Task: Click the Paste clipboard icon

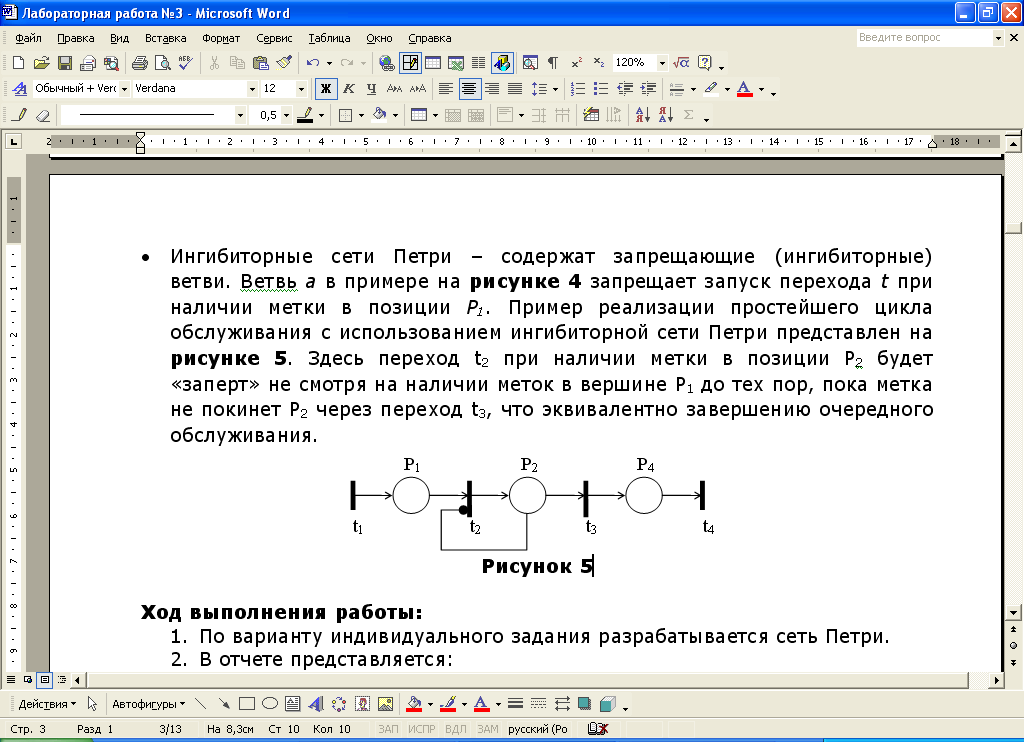Action: 261,63
